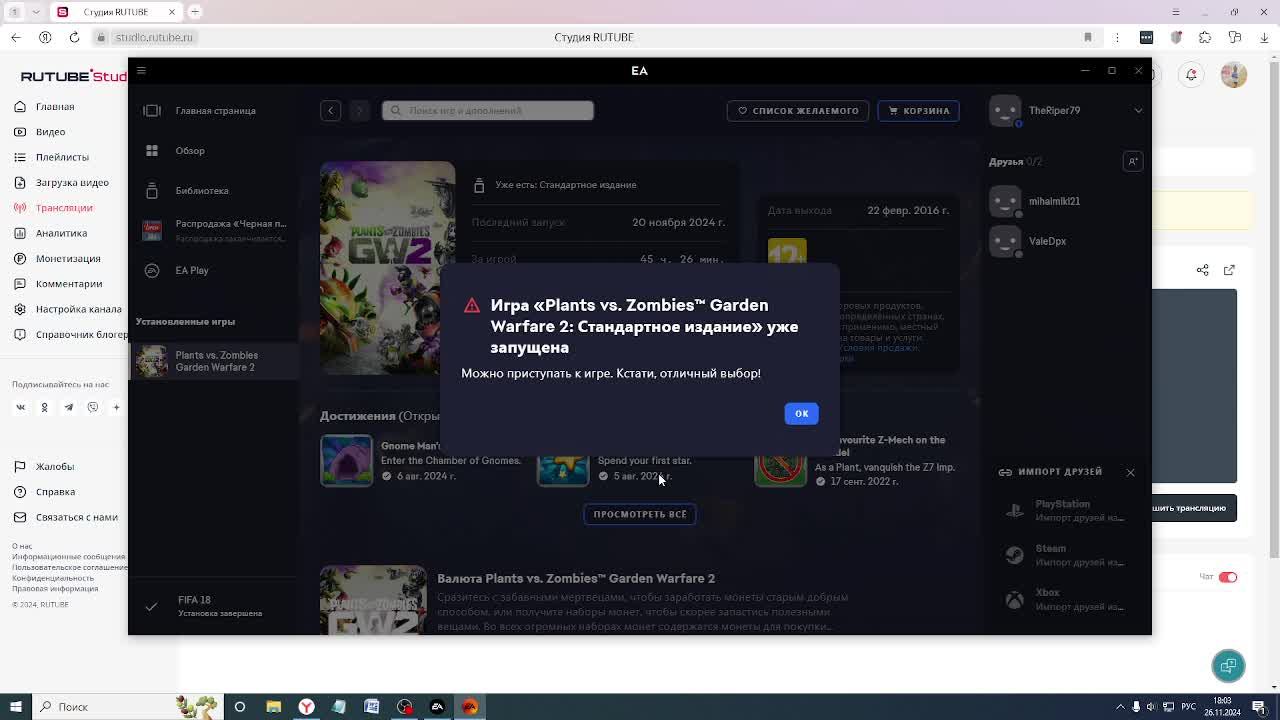Viewport: 1280px width, 720px height.
Task: Import friends from Steam
Action: (x=1064, y=554)
